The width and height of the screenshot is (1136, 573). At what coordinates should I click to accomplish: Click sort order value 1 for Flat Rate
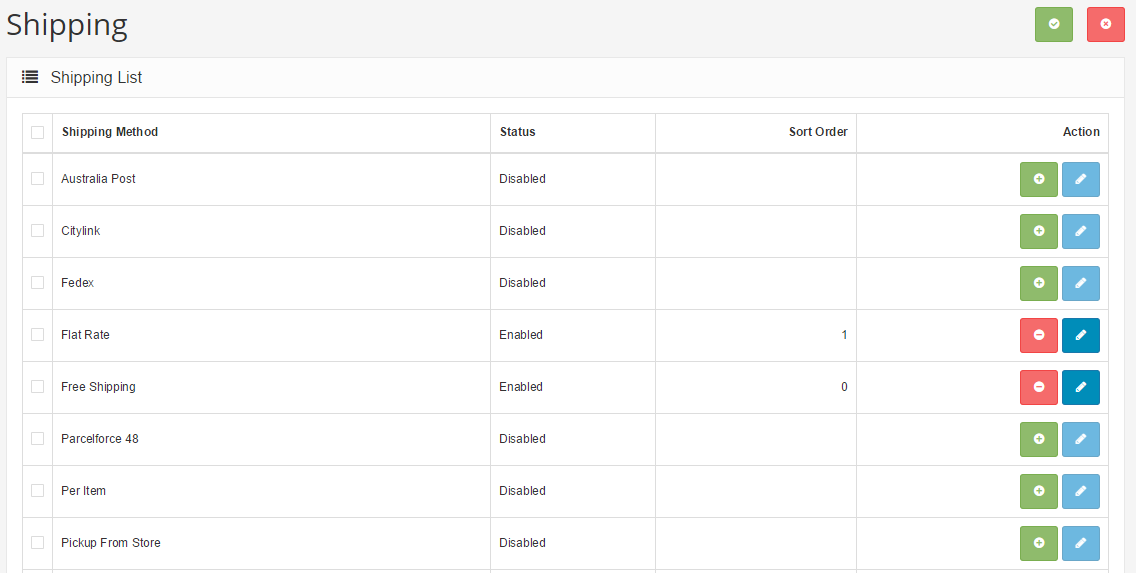(x=844, y=335)
